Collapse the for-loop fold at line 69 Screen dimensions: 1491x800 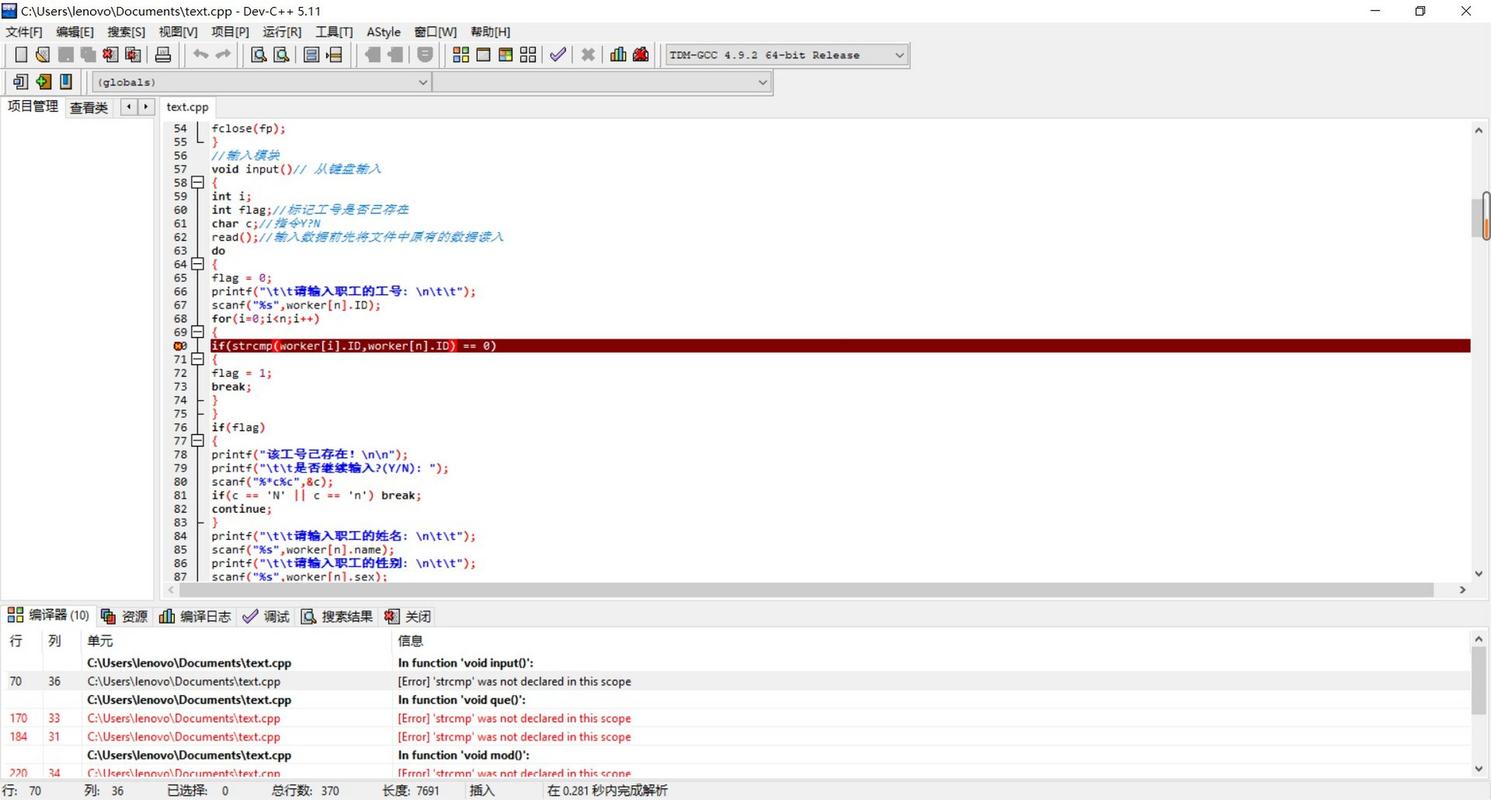pos(197,332)
